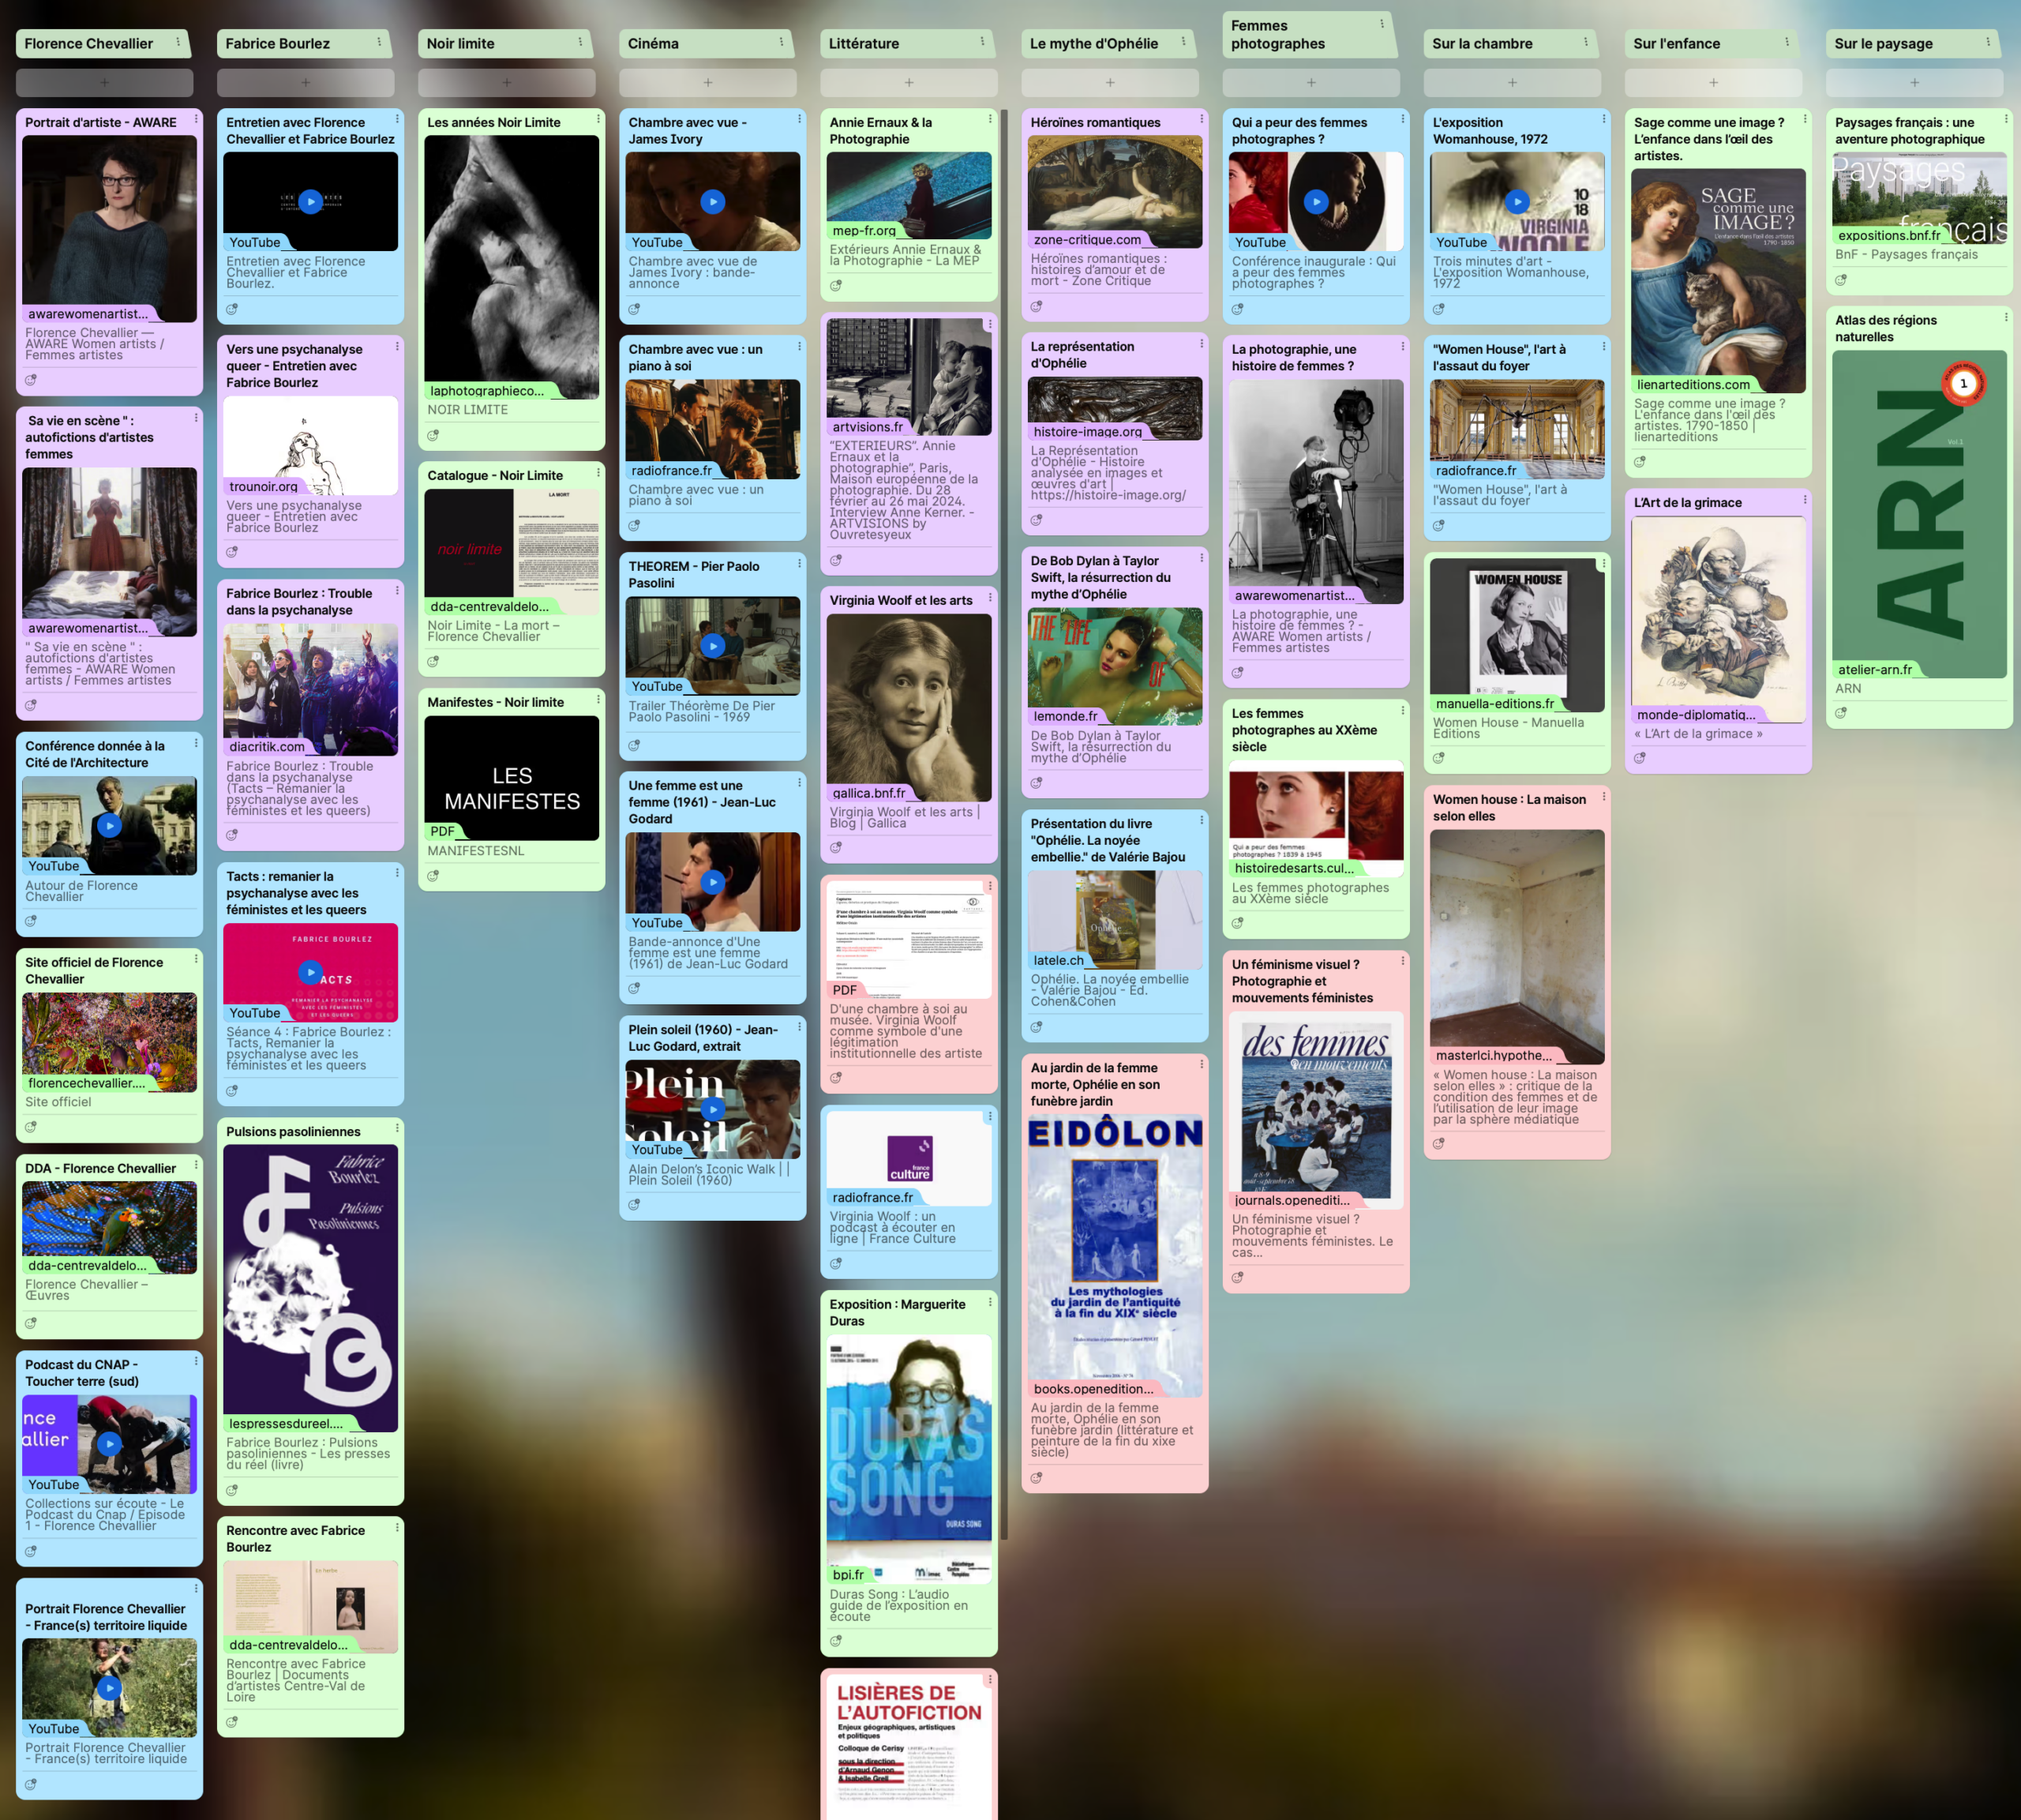Add a post under the "Cinéma" column

pyautogui.click(x=708, y=82)
